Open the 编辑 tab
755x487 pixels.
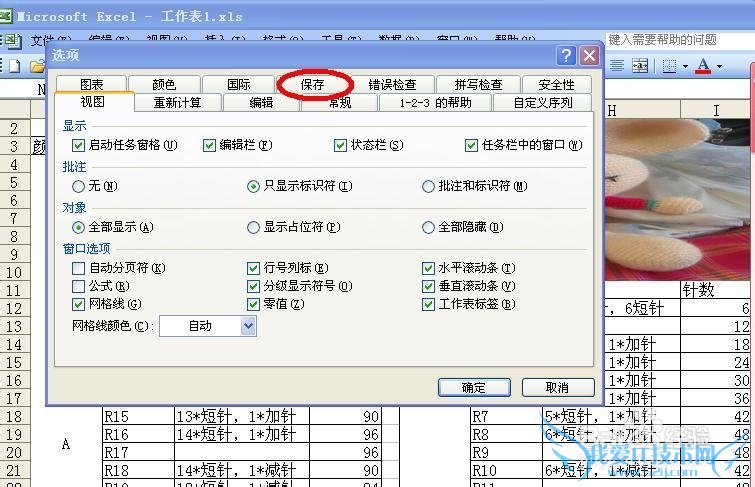(261, 103)
